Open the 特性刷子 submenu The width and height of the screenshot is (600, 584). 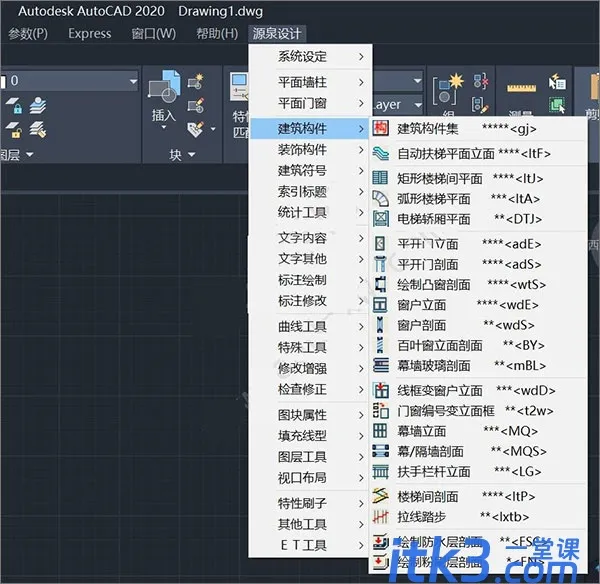click(x=310, y=503)
